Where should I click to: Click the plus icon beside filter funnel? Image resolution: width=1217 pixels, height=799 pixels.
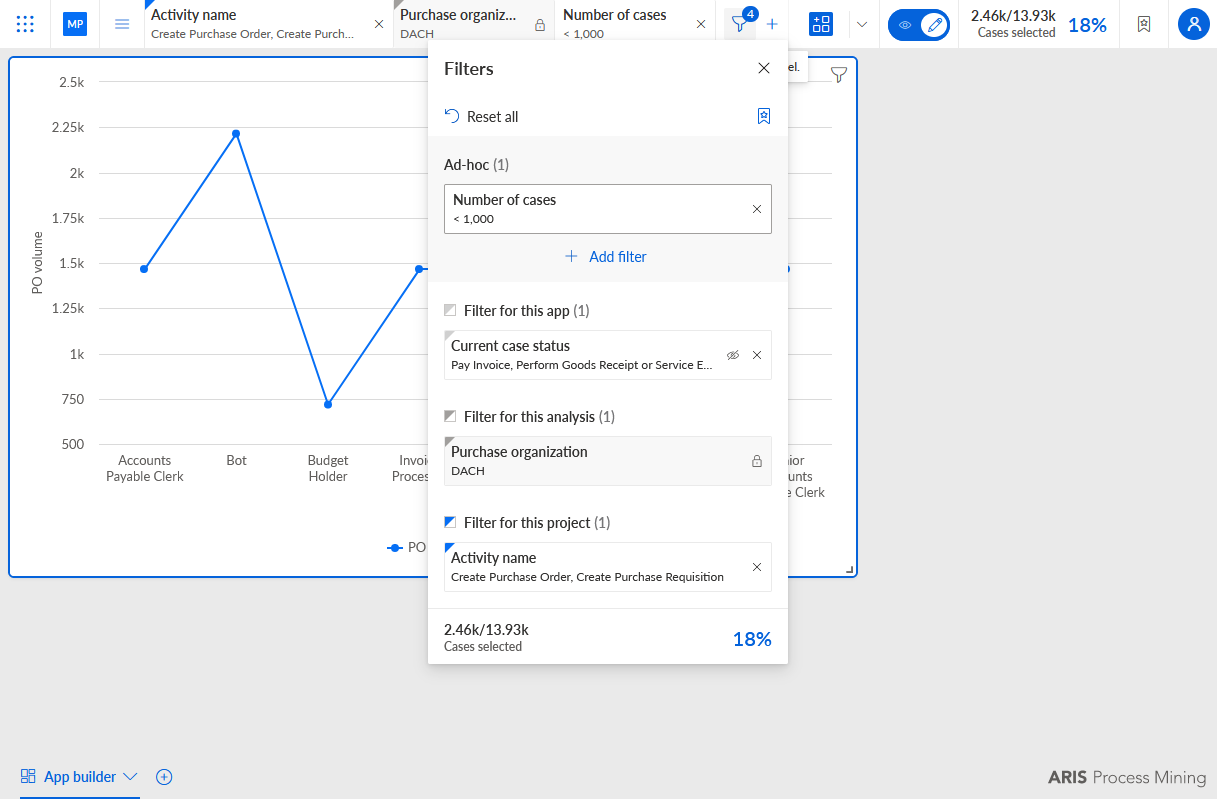(772, 24)
